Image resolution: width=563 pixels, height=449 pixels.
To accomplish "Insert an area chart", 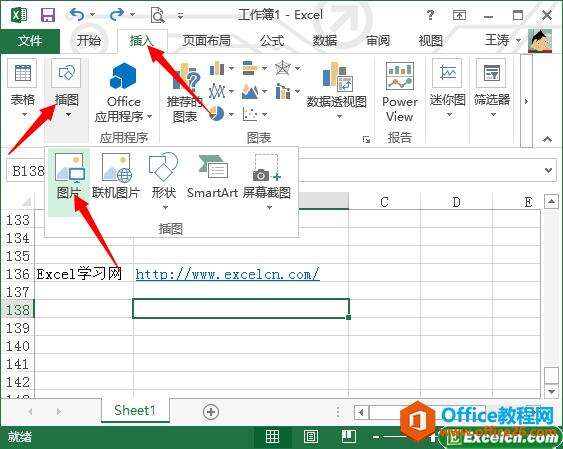I will click(x=250, y=91).
